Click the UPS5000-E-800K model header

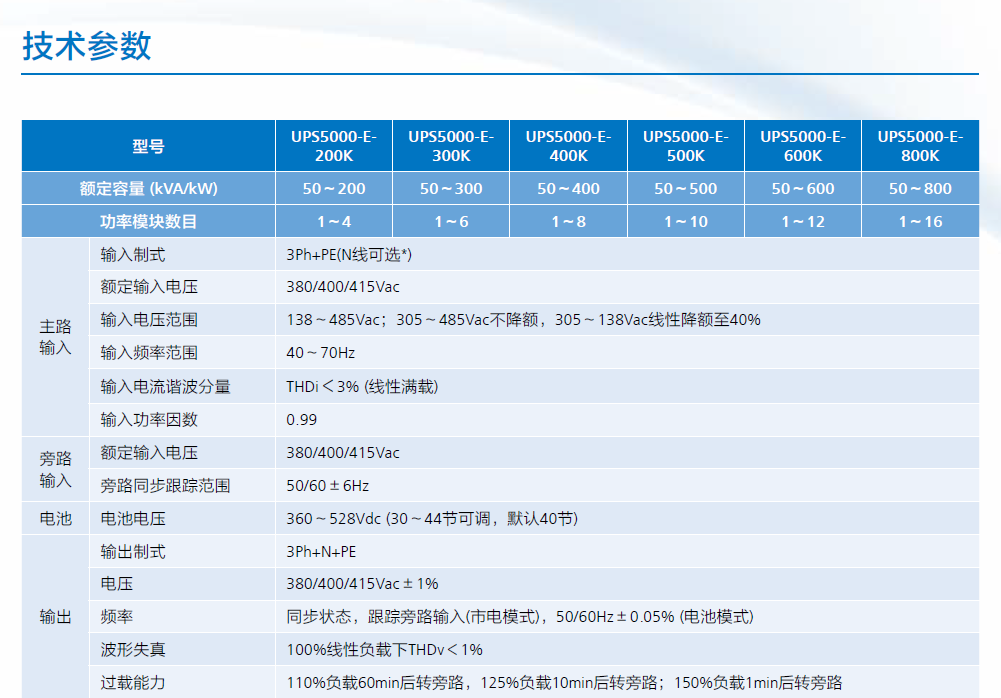[x=921, y=146]
